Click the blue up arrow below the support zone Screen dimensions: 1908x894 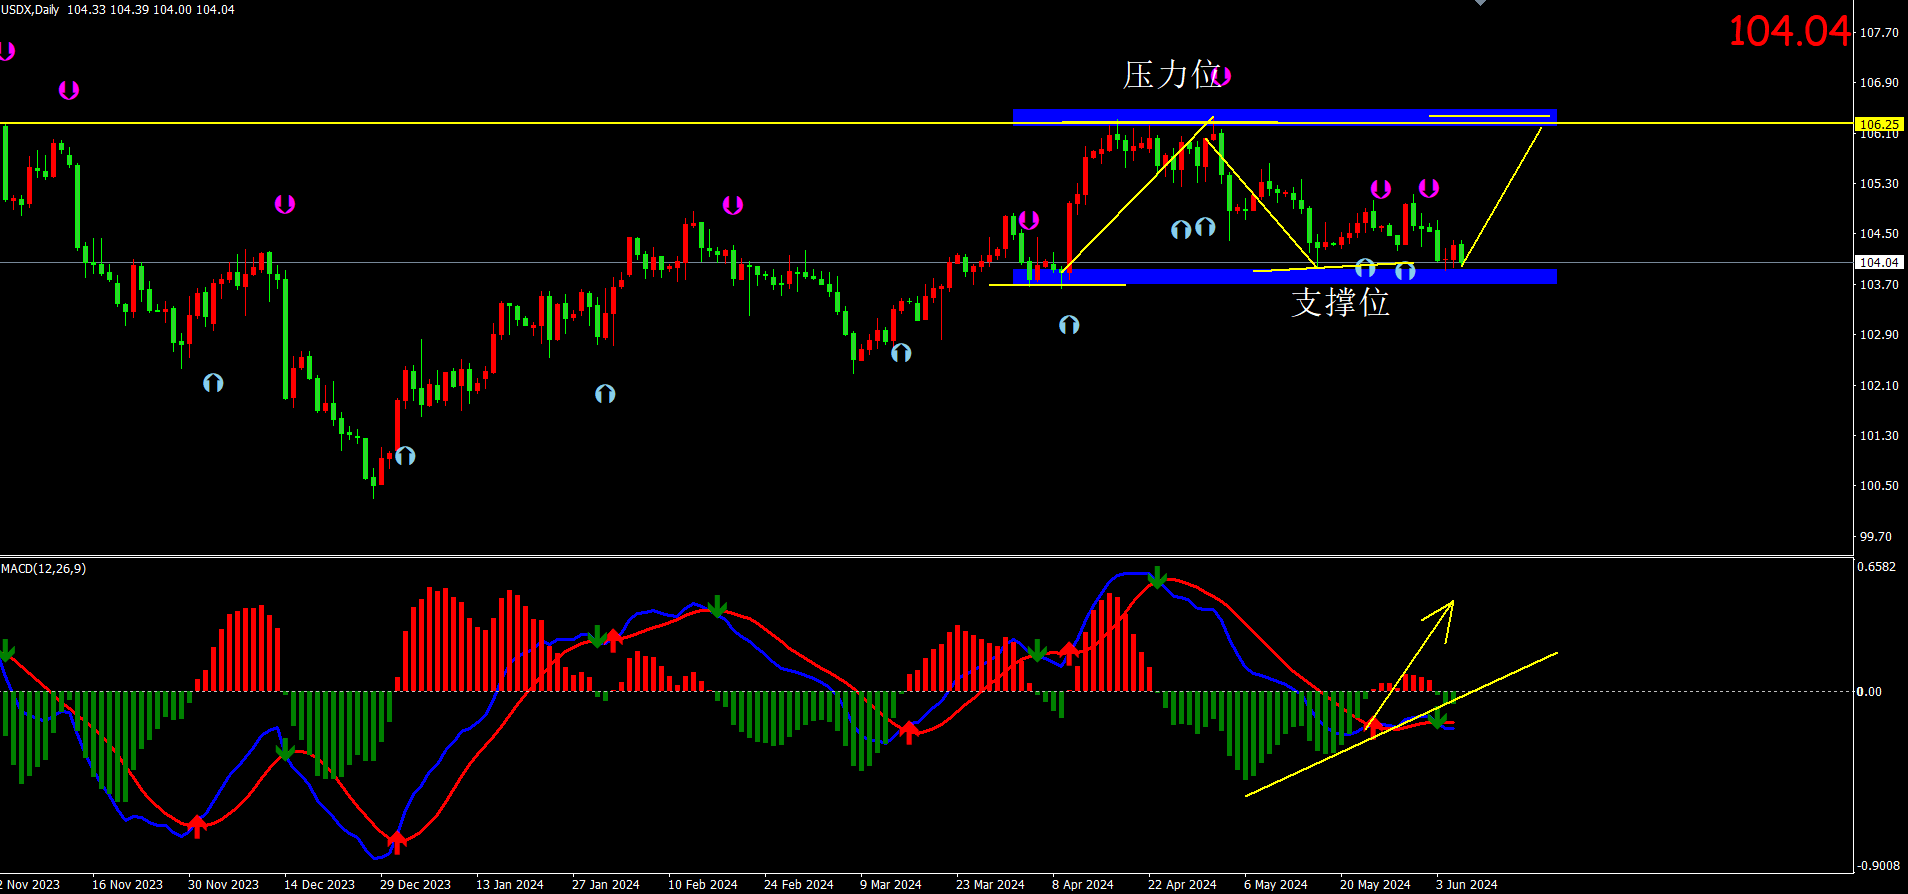[1069, 325]
